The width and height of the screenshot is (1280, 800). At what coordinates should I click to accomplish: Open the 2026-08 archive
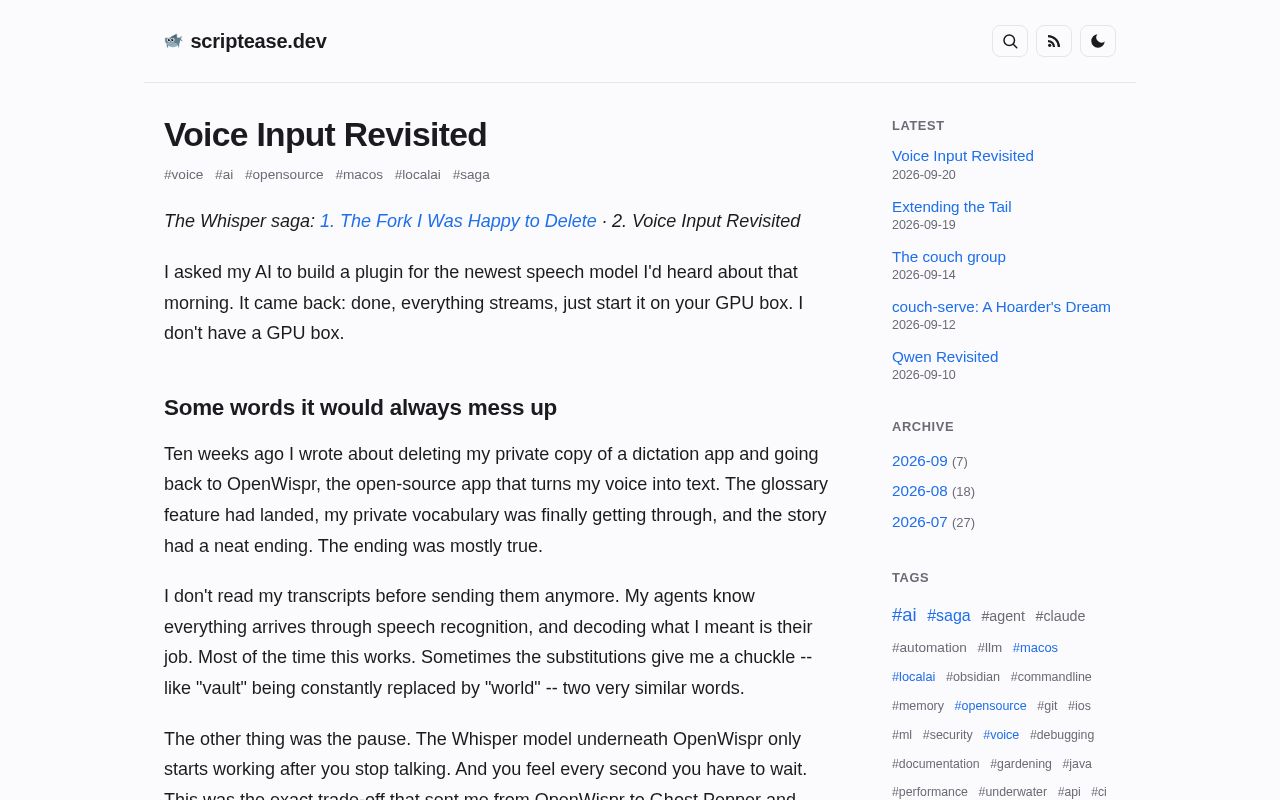(x=920, y=491)
